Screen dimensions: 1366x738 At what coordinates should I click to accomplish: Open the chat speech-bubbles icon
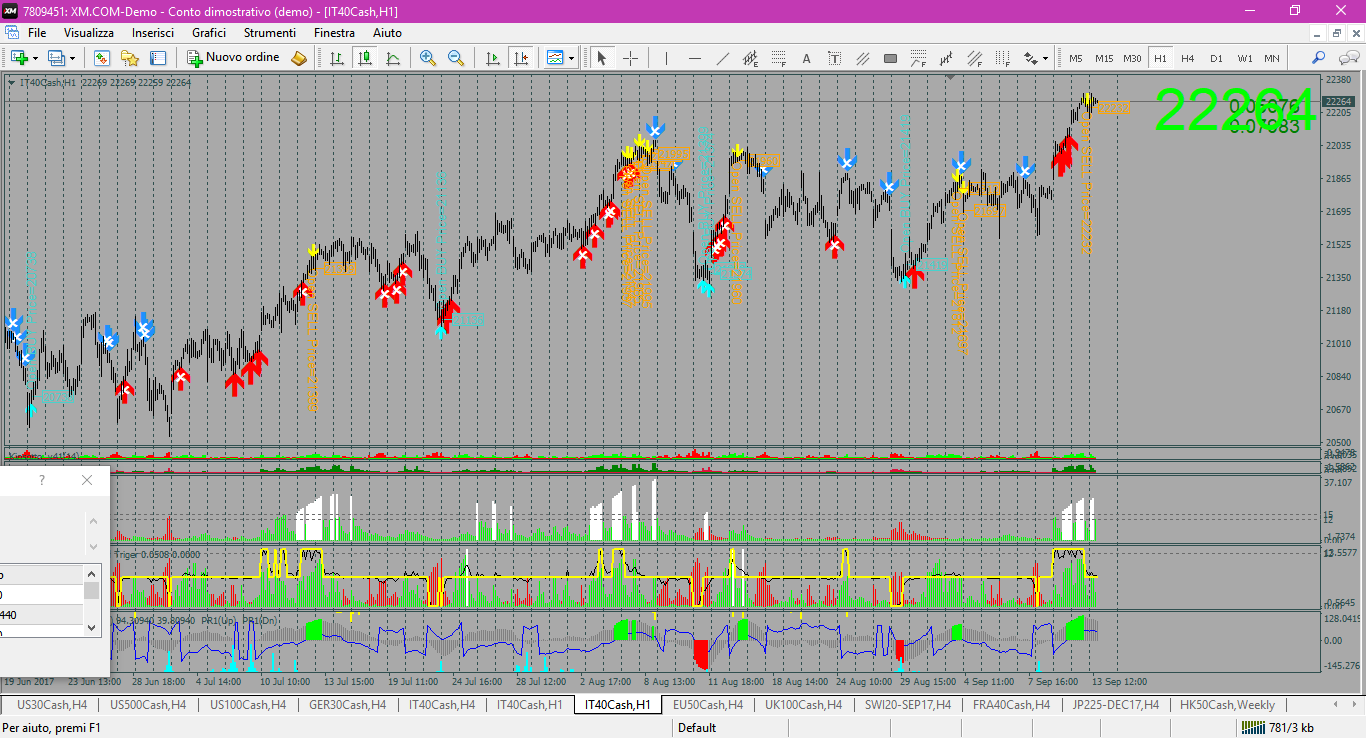[1347, 58]
